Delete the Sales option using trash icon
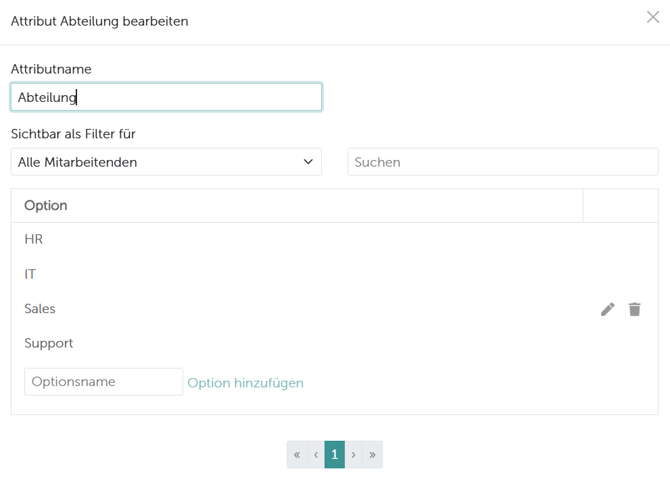Viewport: 670px width, 490px height. (x=634, y=310)
